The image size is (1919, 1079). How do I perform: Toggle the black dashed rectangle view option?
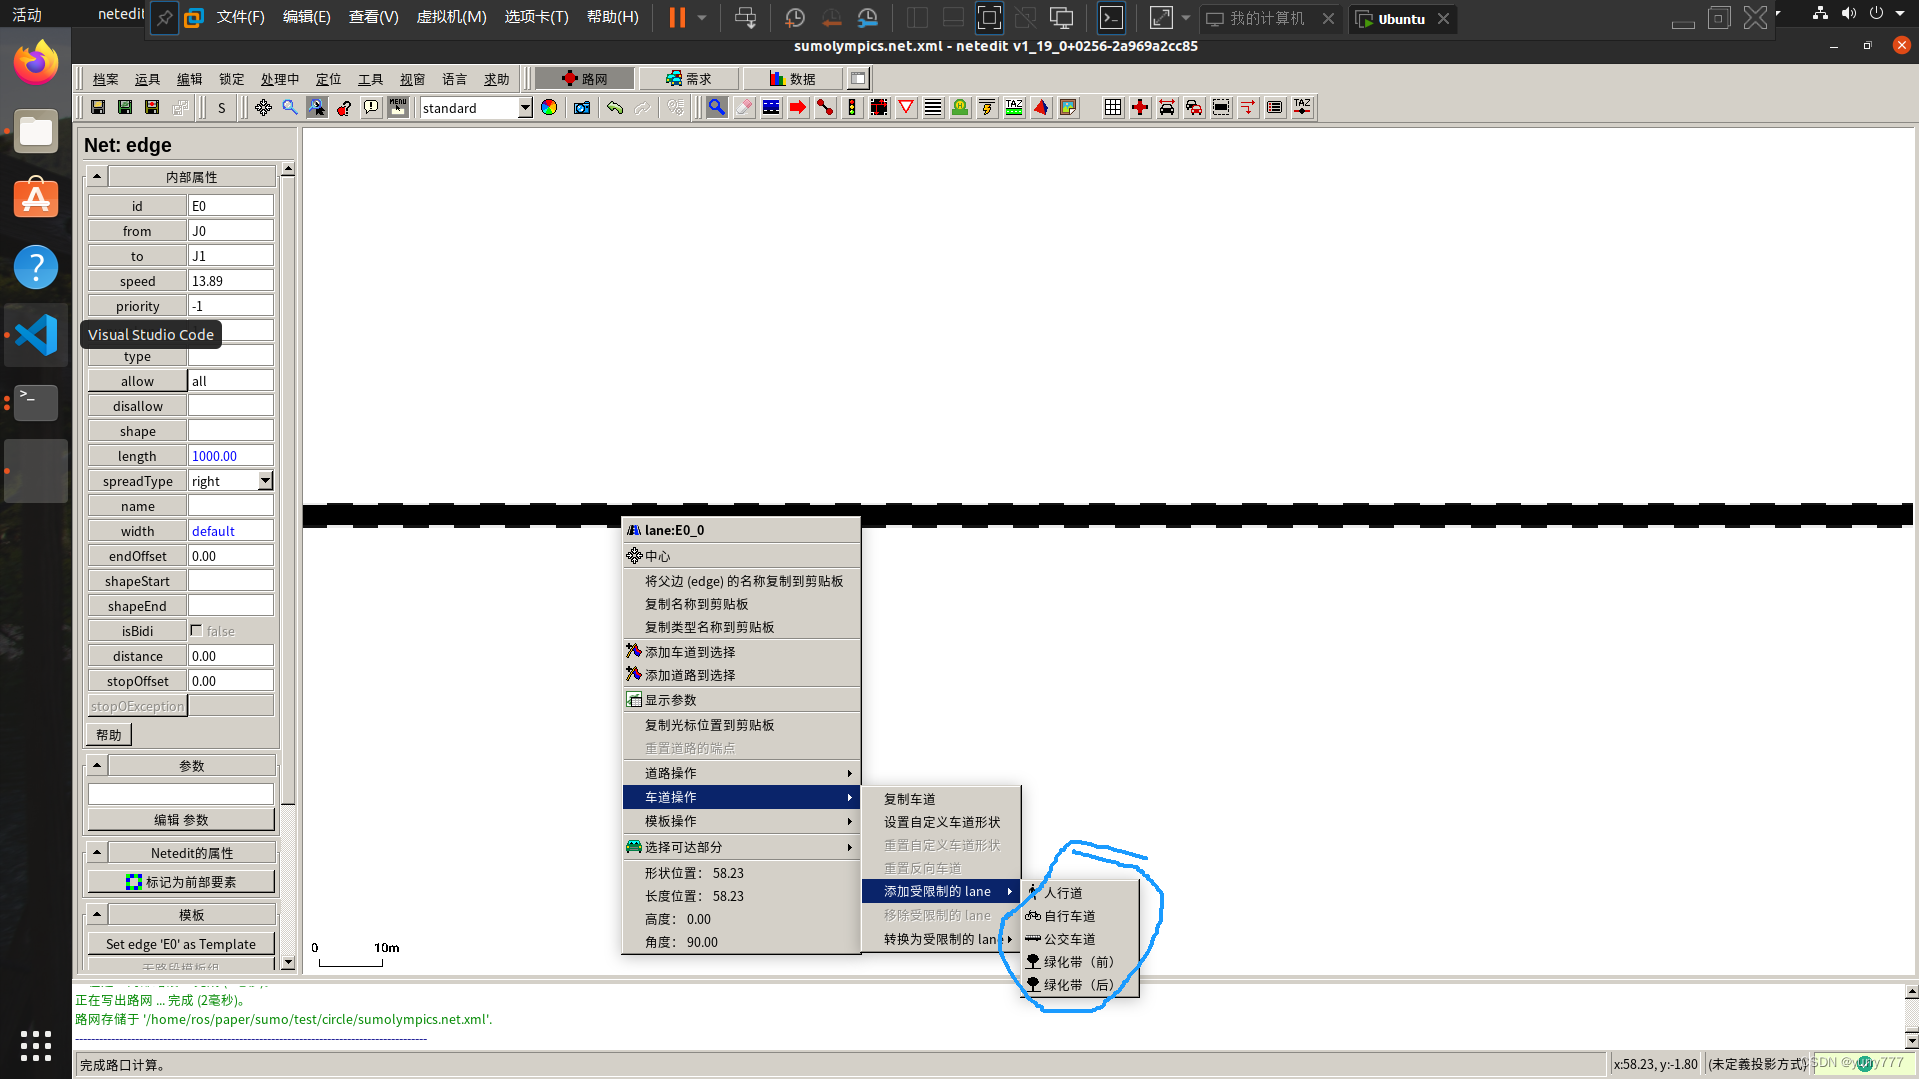tap(1221, 108)
